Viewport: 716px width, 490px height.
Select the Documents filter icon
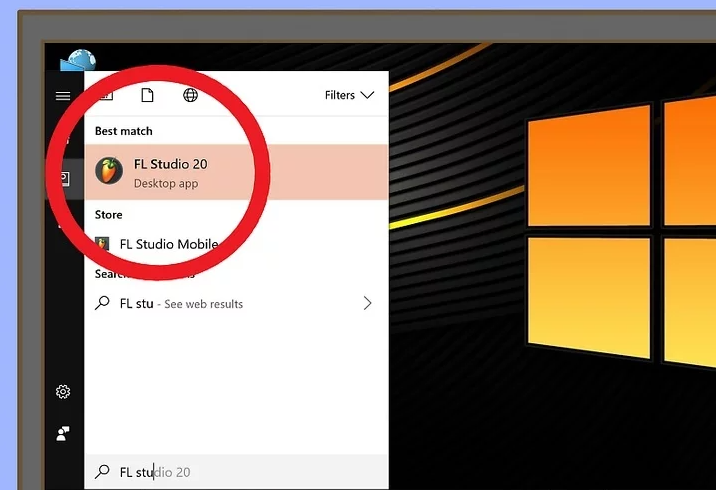click(x=147, y=95)
